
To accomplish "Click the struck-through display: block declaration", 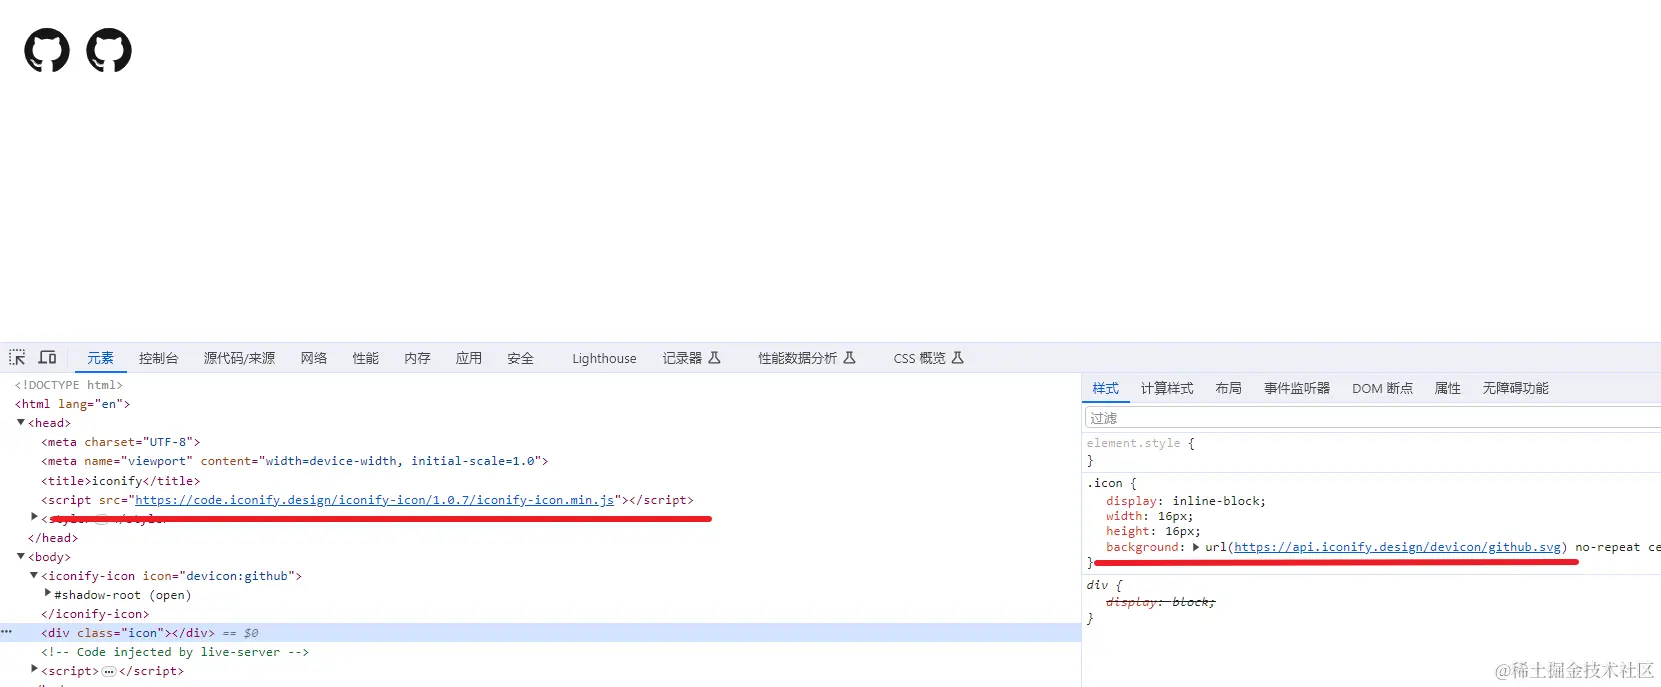I will click(1160, 602).
